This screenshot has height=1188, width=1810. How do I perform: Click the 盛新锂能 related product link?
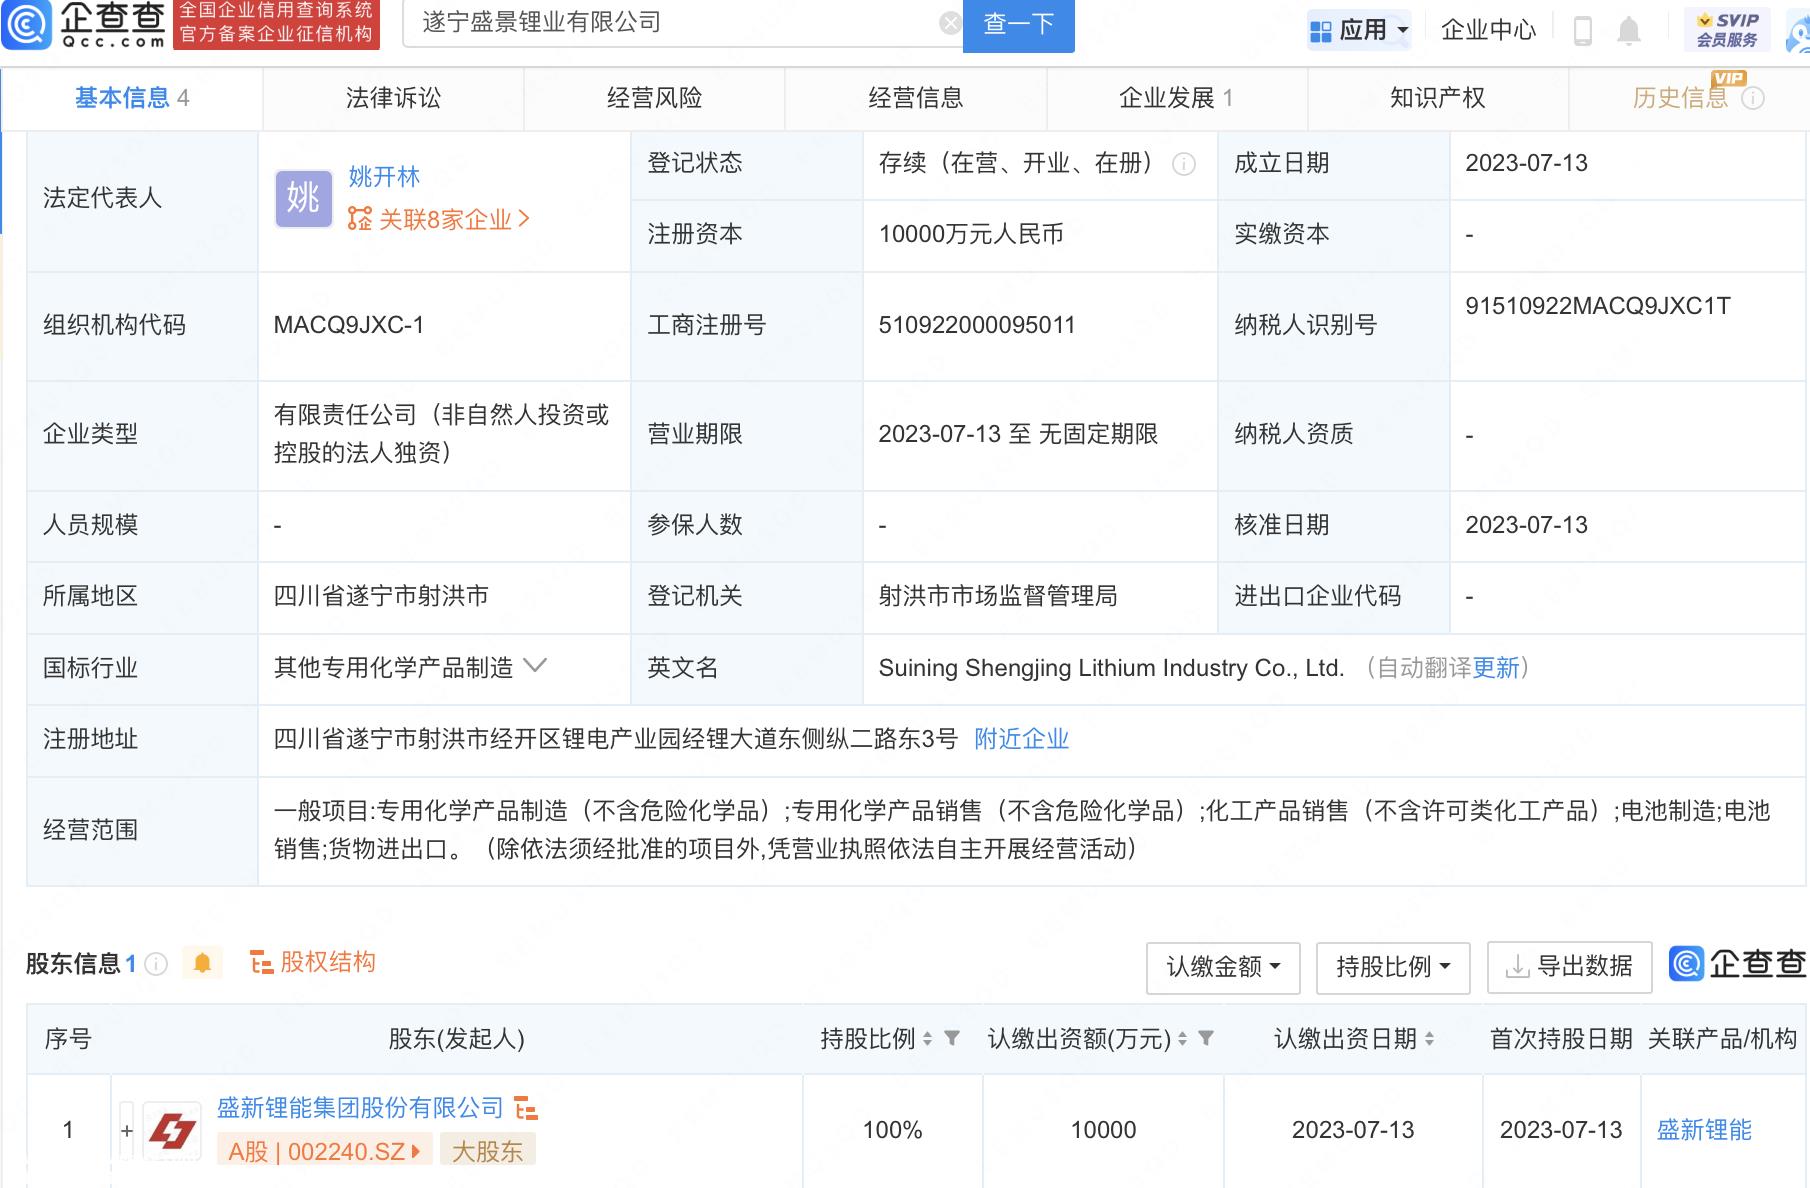tap(1704, 1130)
